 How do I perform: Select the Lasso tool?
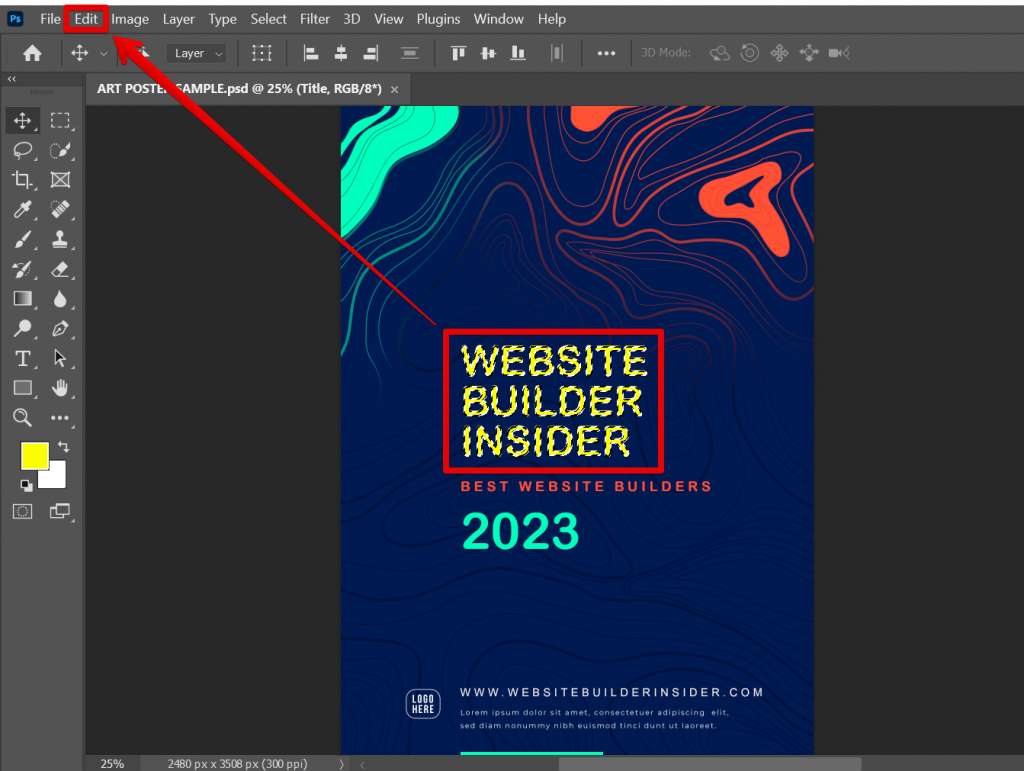pyautogui.click(x=22, y=150)
